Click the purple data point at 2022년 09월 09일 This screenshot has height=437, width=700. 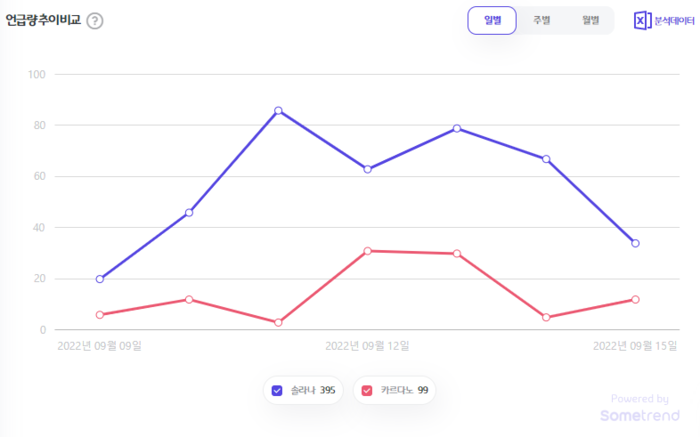[x=100, y=279]
